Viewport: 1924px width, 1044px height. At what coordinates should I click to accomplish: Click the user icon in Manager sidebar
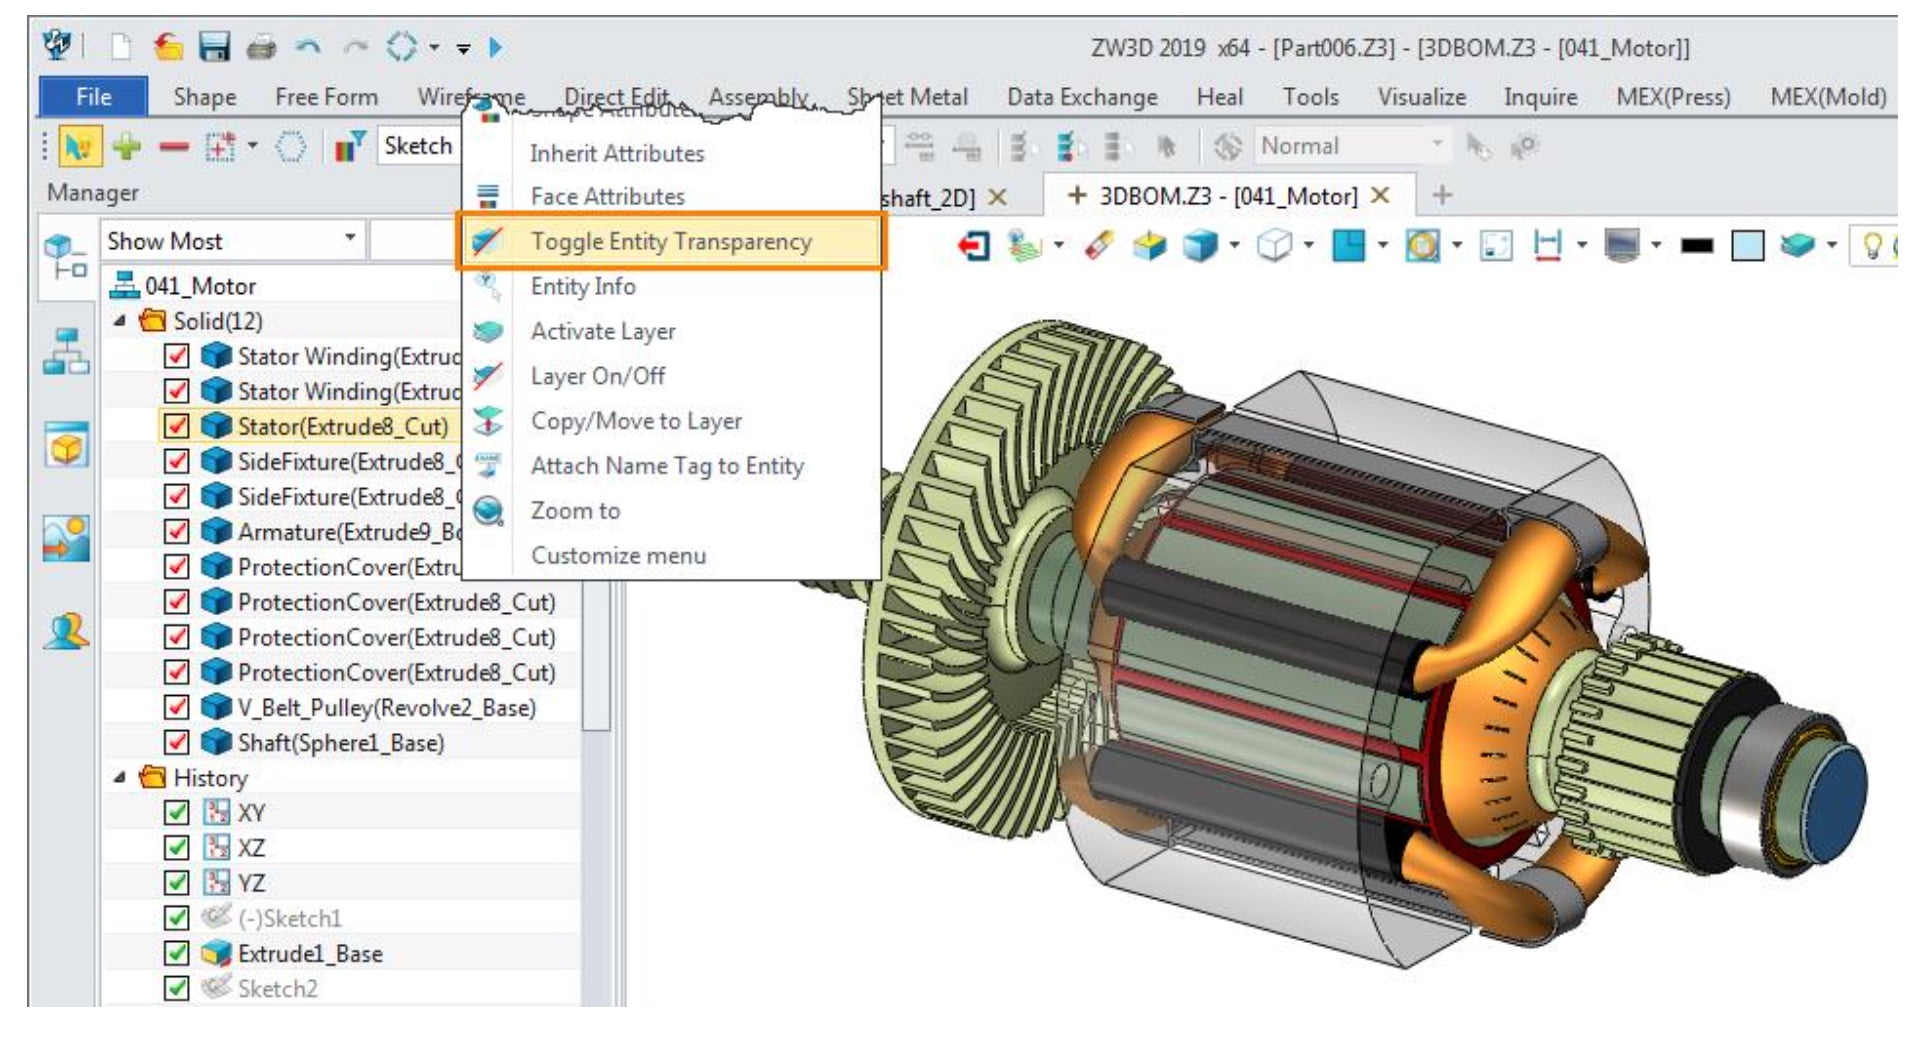(x=66, y=632)
